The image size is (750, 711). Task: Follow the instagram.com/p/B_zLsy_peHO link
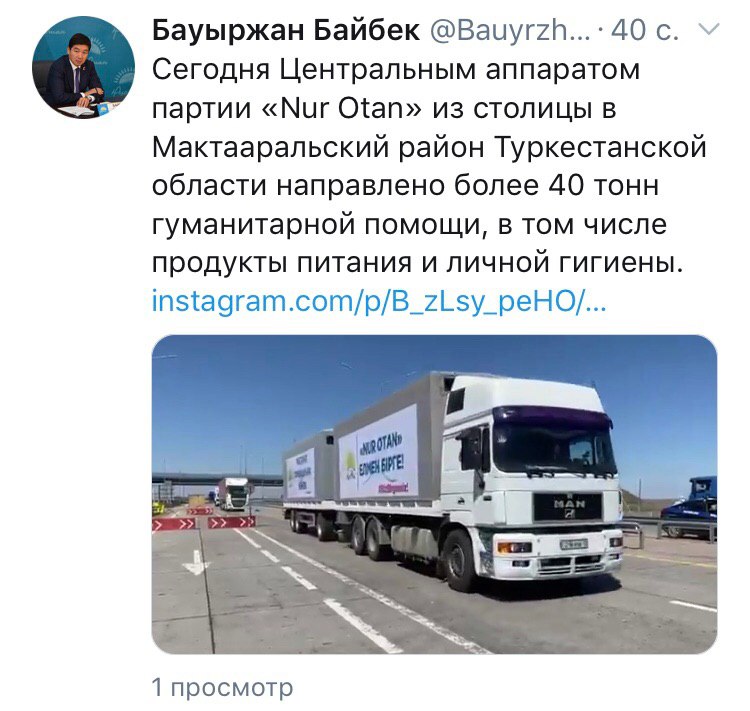379,302
